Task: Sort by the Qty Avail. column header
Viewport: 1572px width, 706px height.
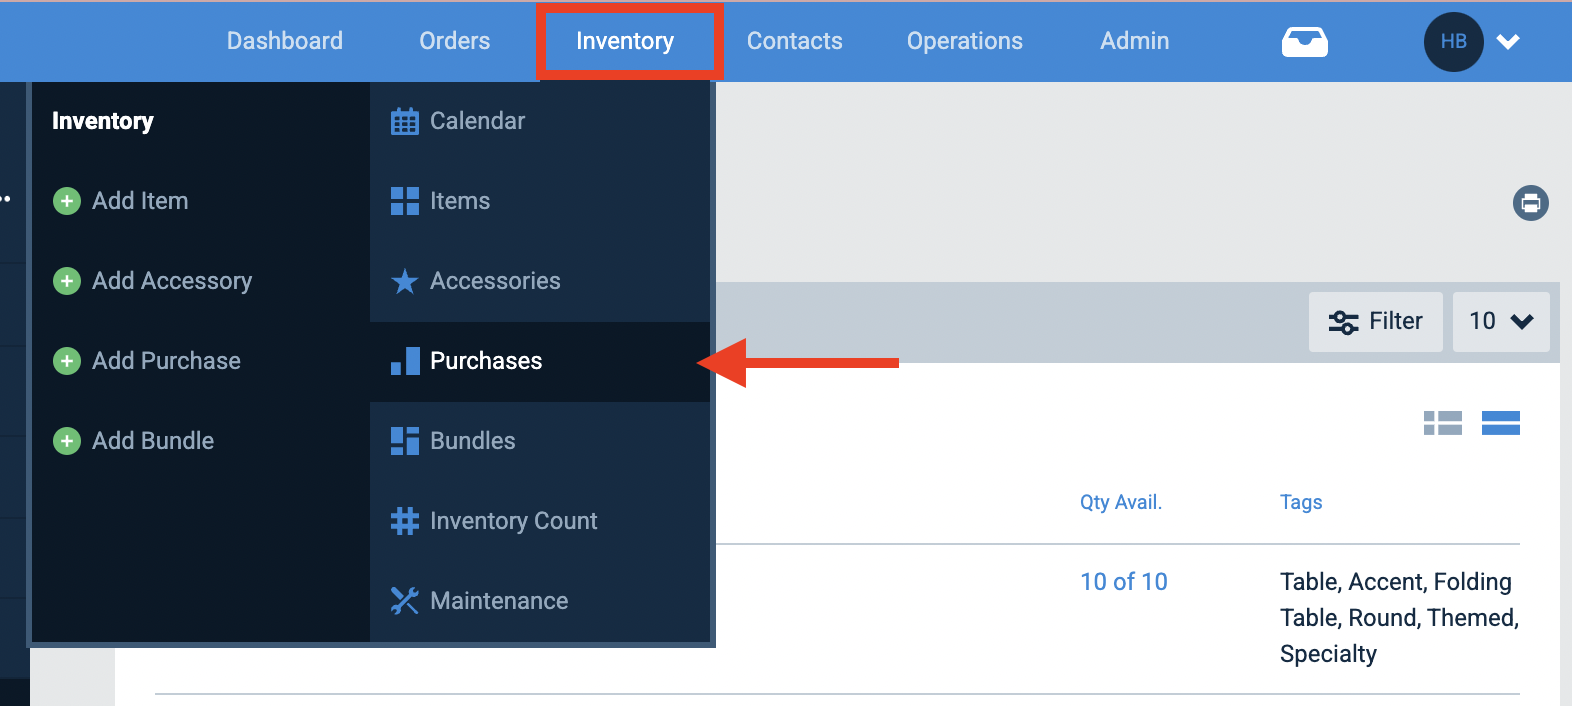Action: click(1121, 502)
